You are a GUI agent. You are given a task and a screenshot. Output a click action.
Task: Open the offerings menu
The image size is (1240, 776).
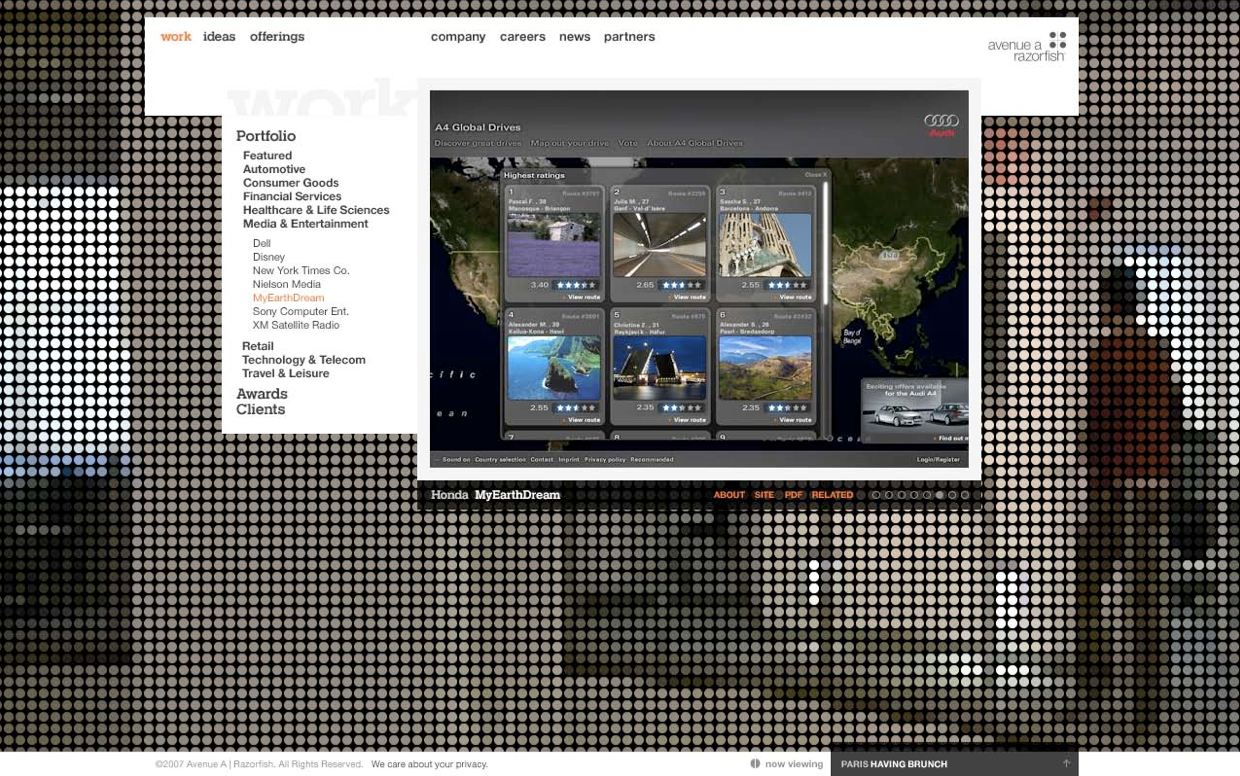click(x=277, y=37)
